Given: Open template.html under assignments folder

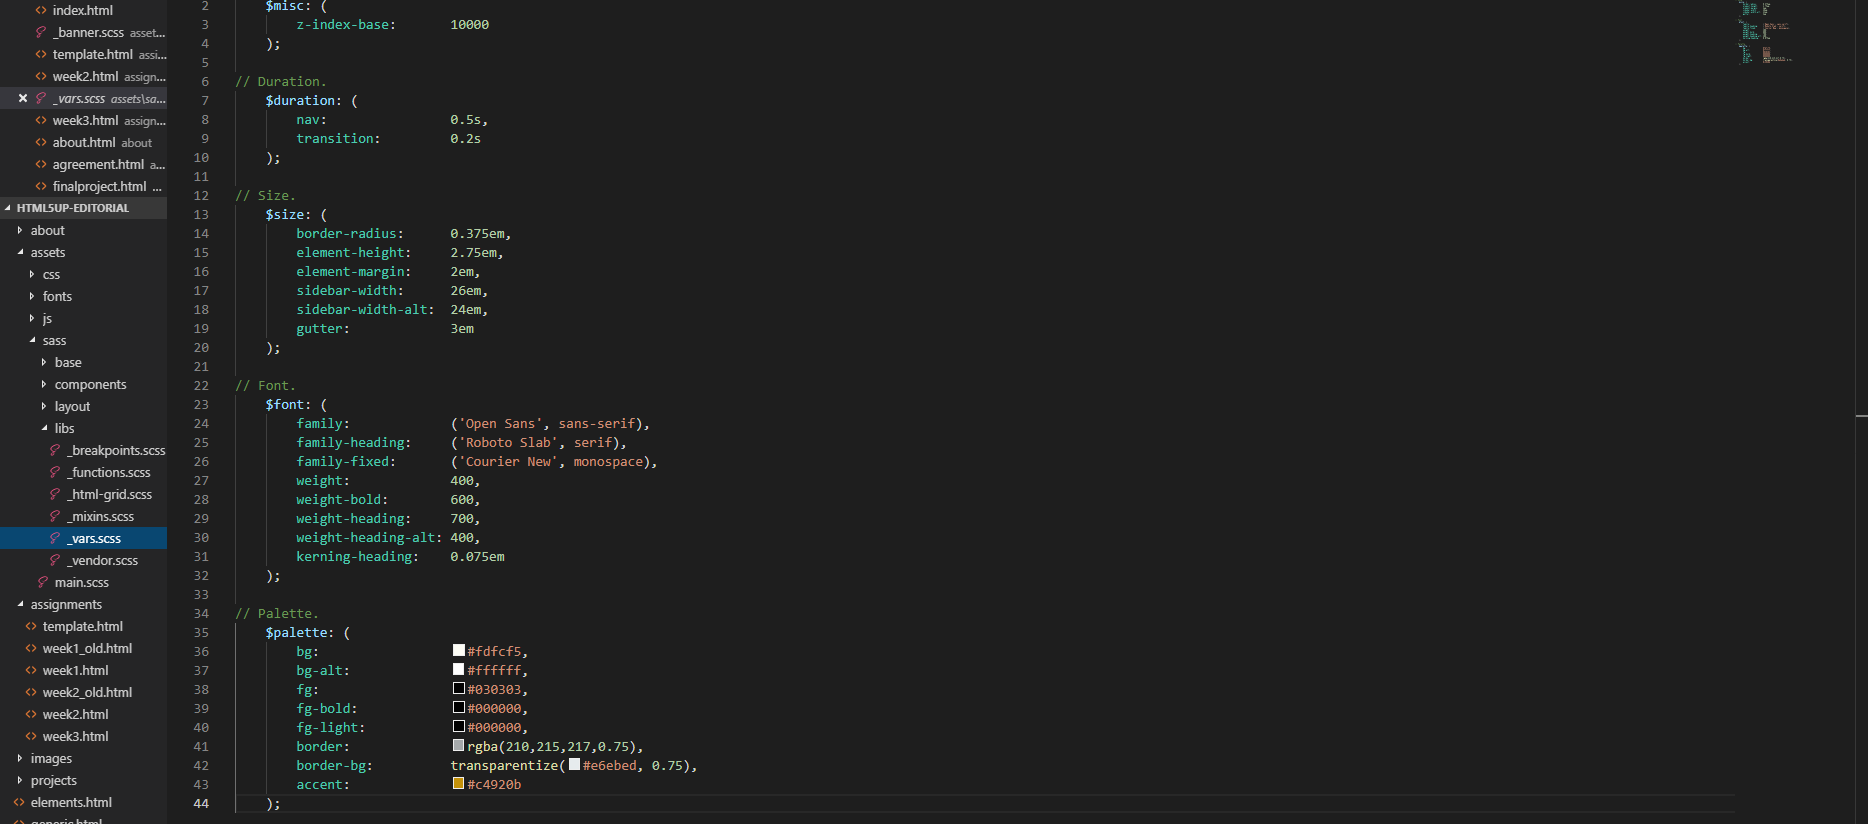Looking at the screenshot, I should coord(83,626).
